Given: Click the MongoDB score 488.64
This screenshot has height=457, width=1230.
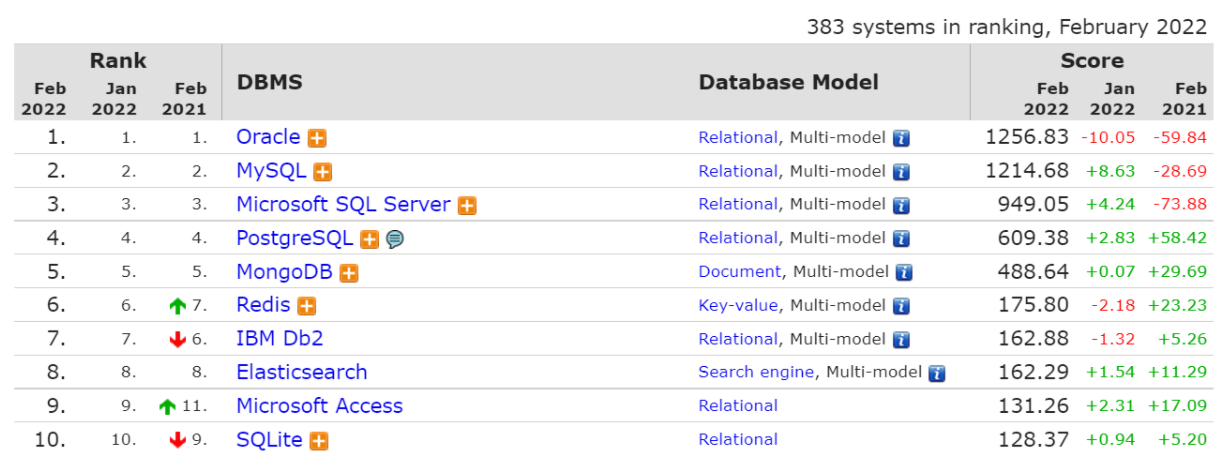Looking at the screenshot, I should [1033, 272].
